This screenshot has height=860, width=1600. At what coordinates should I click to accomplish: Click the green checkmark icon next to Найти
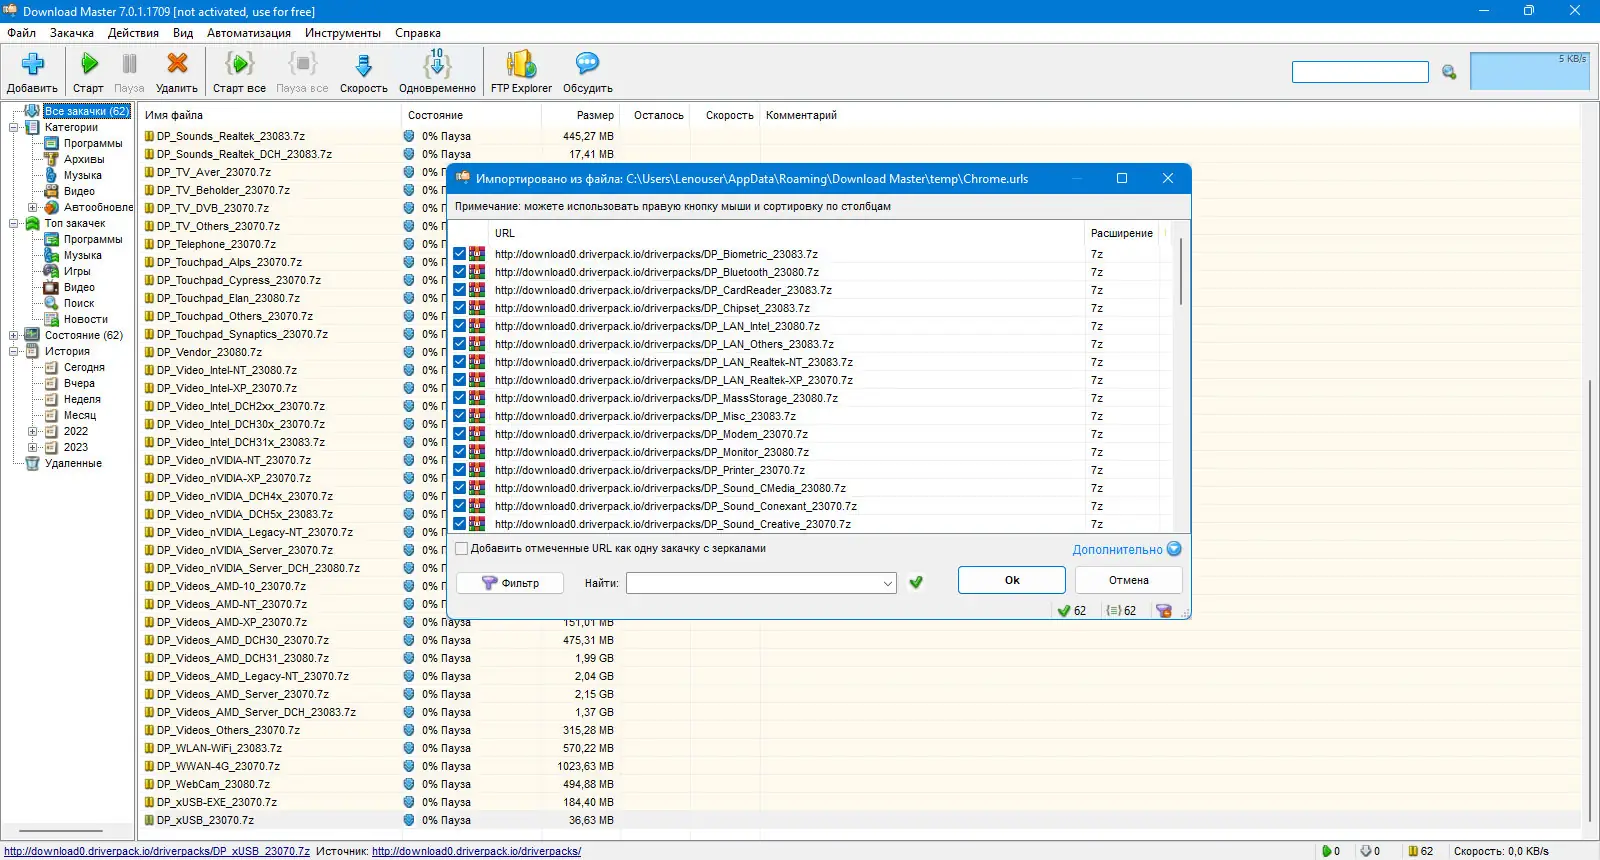tap(916, 582)
